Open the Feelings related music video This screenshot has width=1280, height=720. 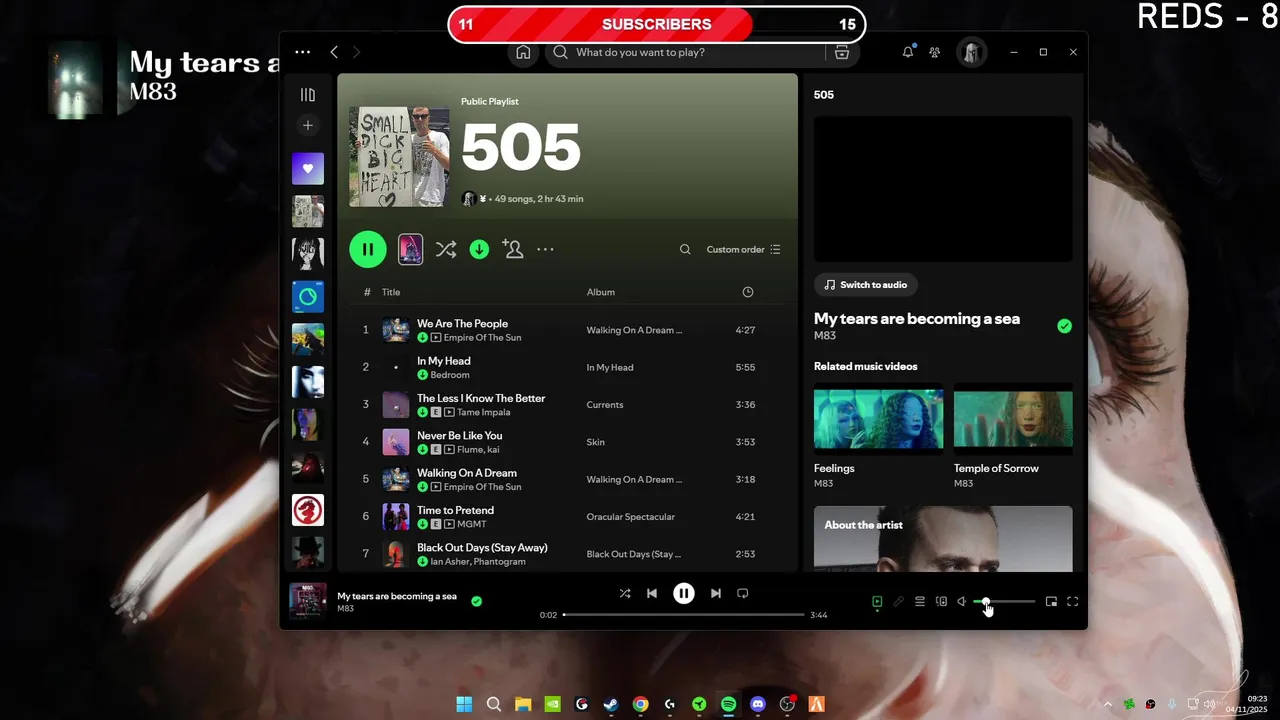coord(878,419)
